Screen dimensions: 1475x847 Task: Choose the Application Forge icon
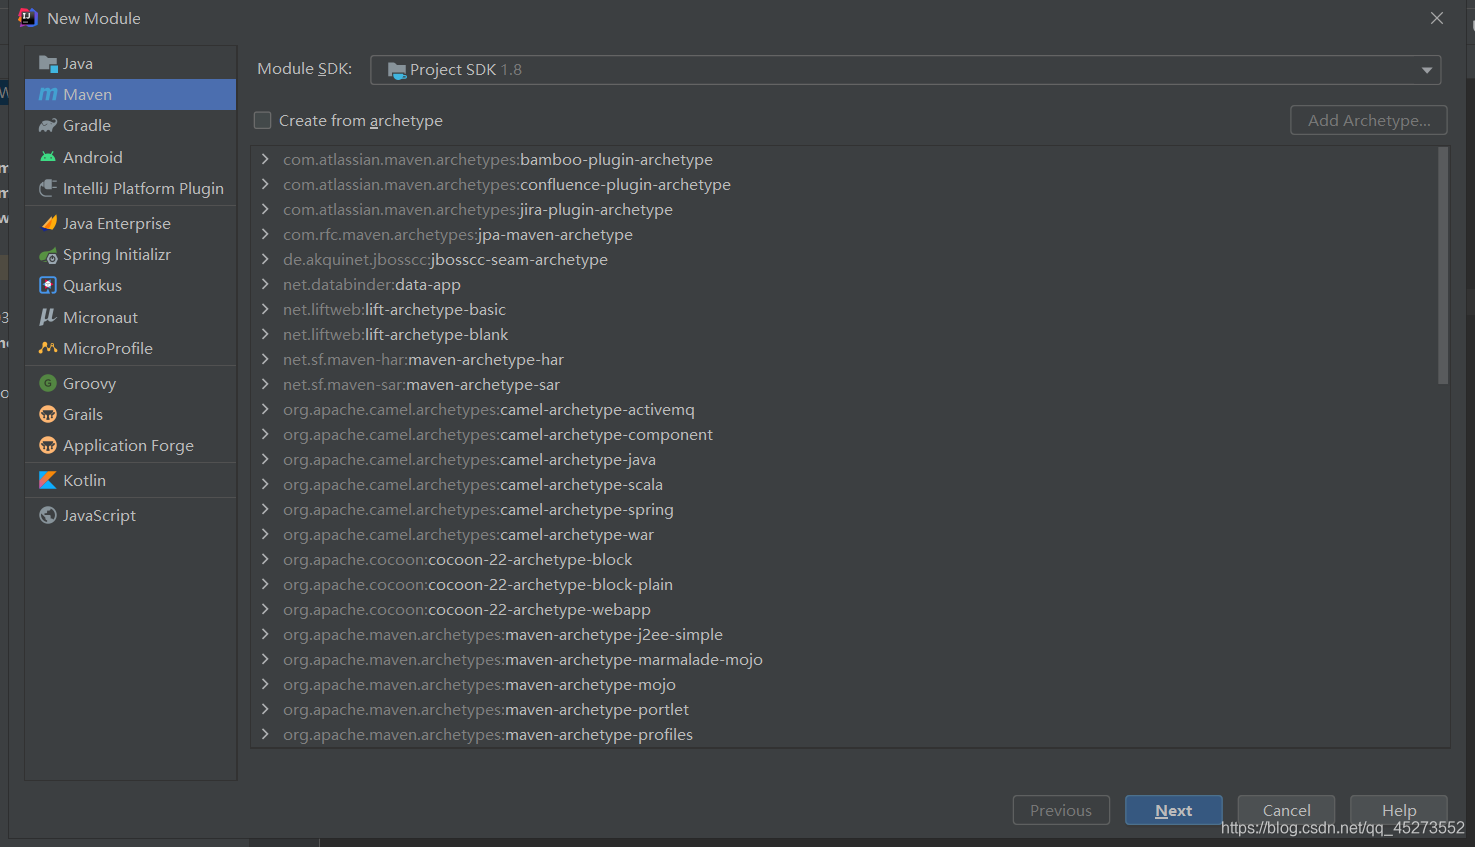point(47,445)
